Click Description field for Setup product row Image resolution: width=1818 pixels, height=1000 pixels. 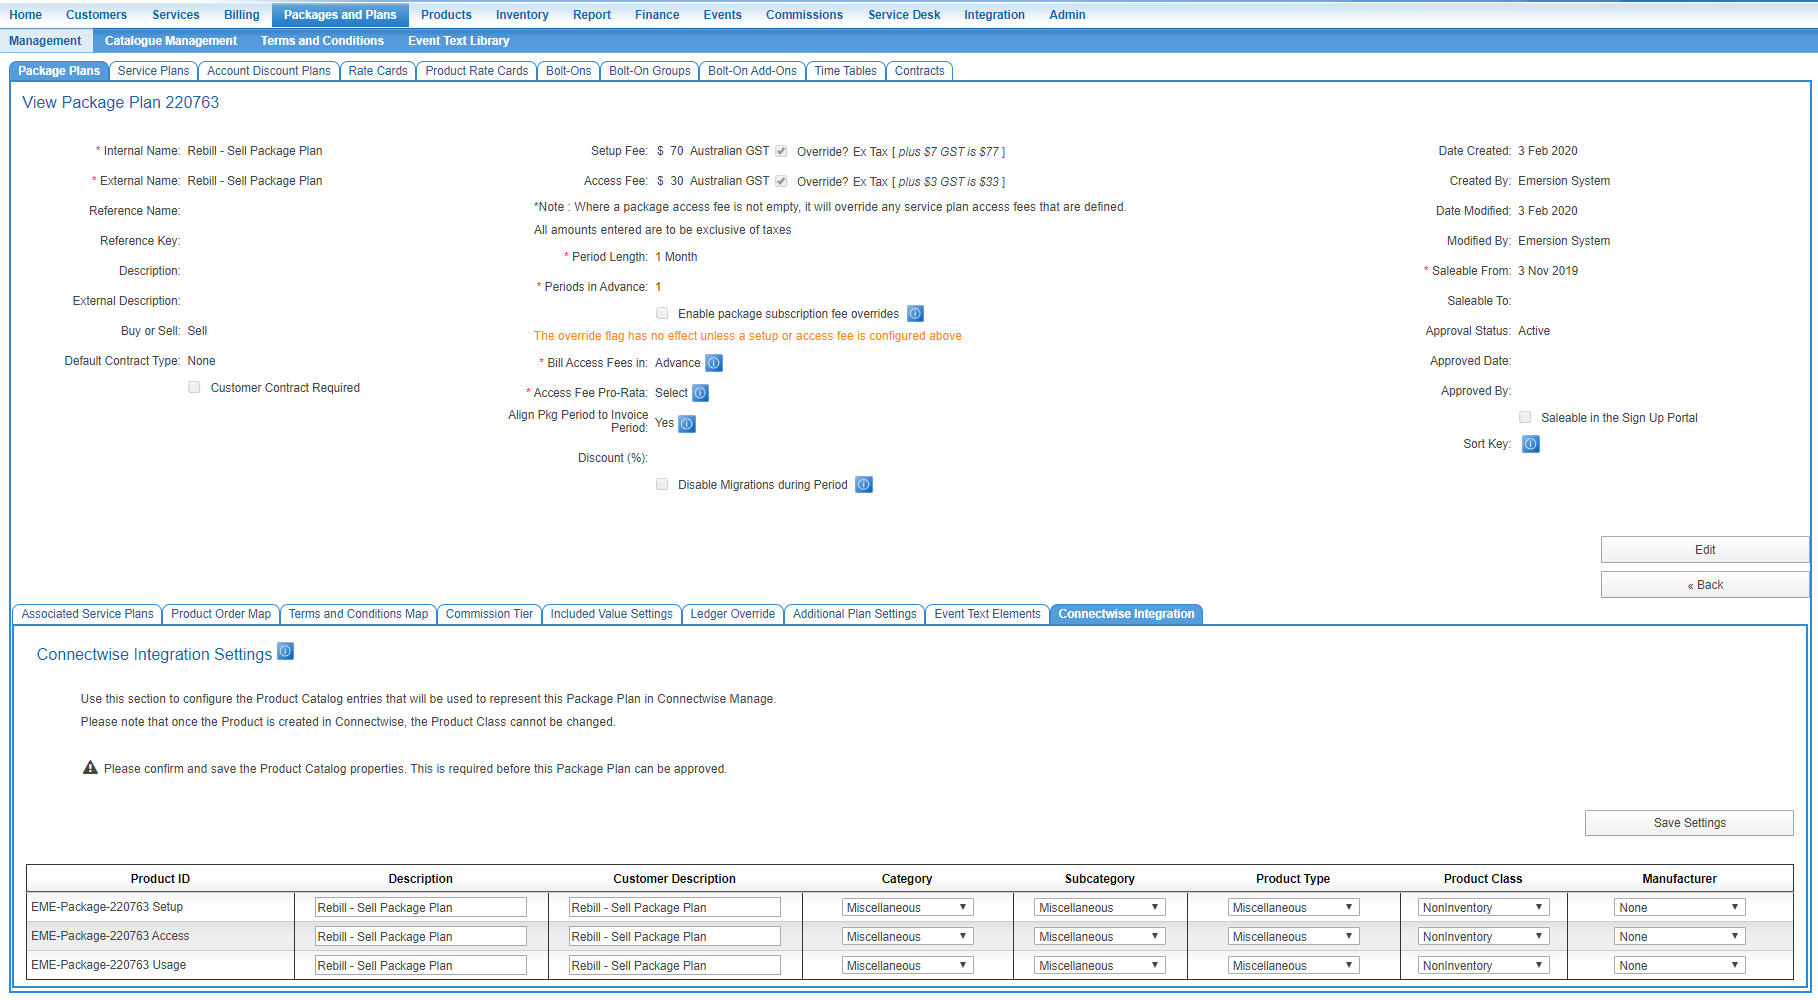[420, 908]
